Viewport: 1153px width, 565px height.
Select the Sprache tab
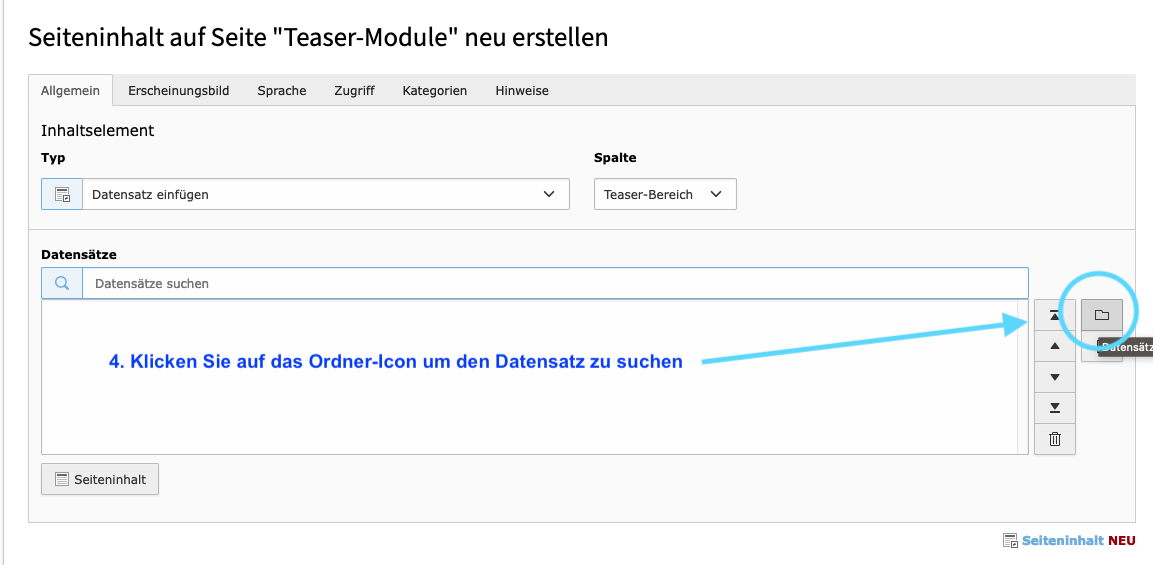[281, 90]
